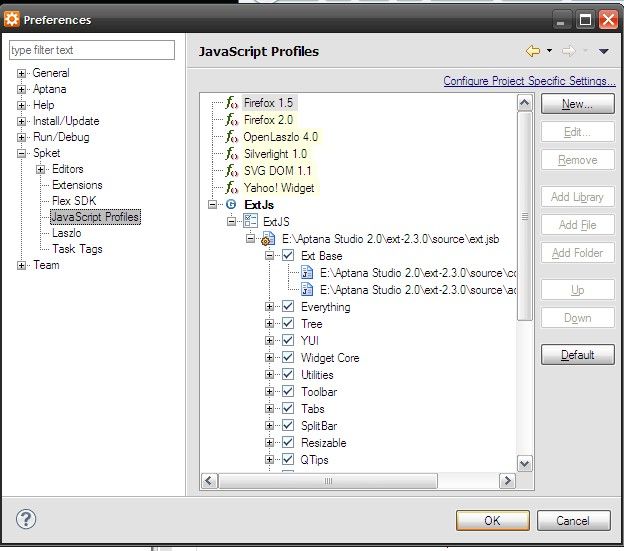Select the Yahoo! Widget profile text
Image resolution: width=624 pixels, height=551 pixels.
click(279, 188)
